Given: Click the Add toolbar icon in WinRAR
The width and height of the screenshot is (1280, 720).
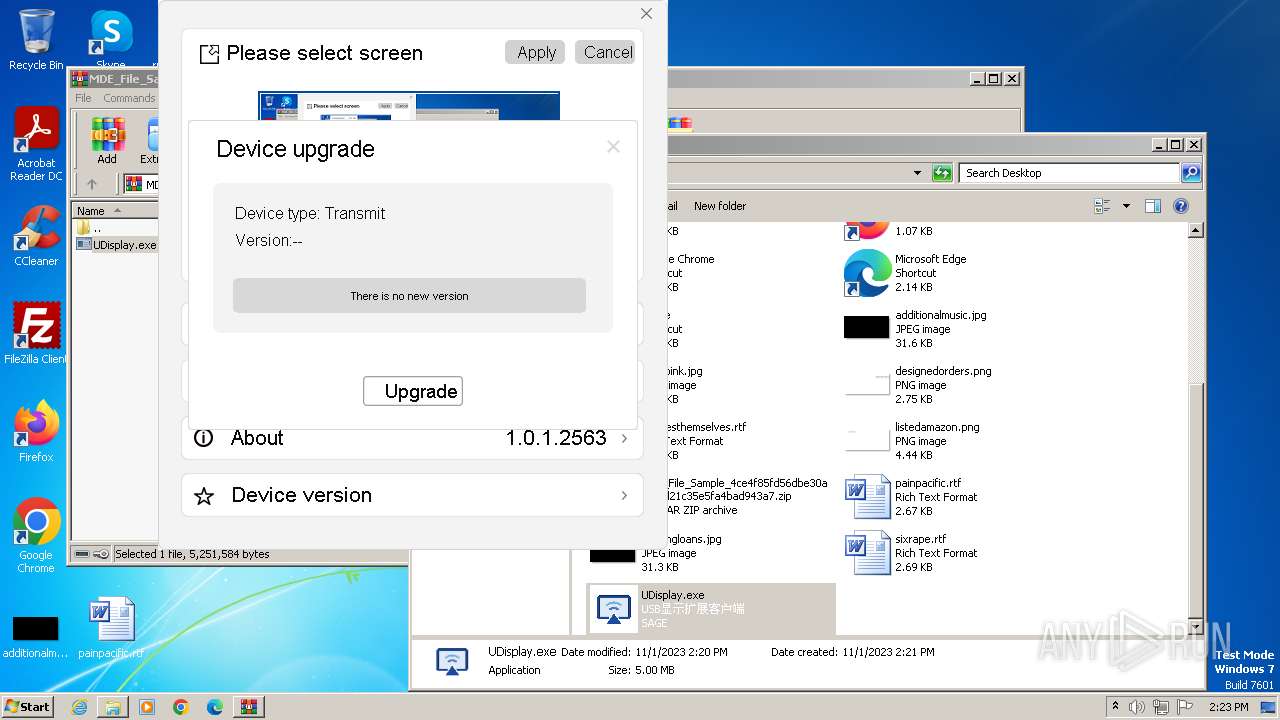Looking at the screenshot, I should click(107, 141).
